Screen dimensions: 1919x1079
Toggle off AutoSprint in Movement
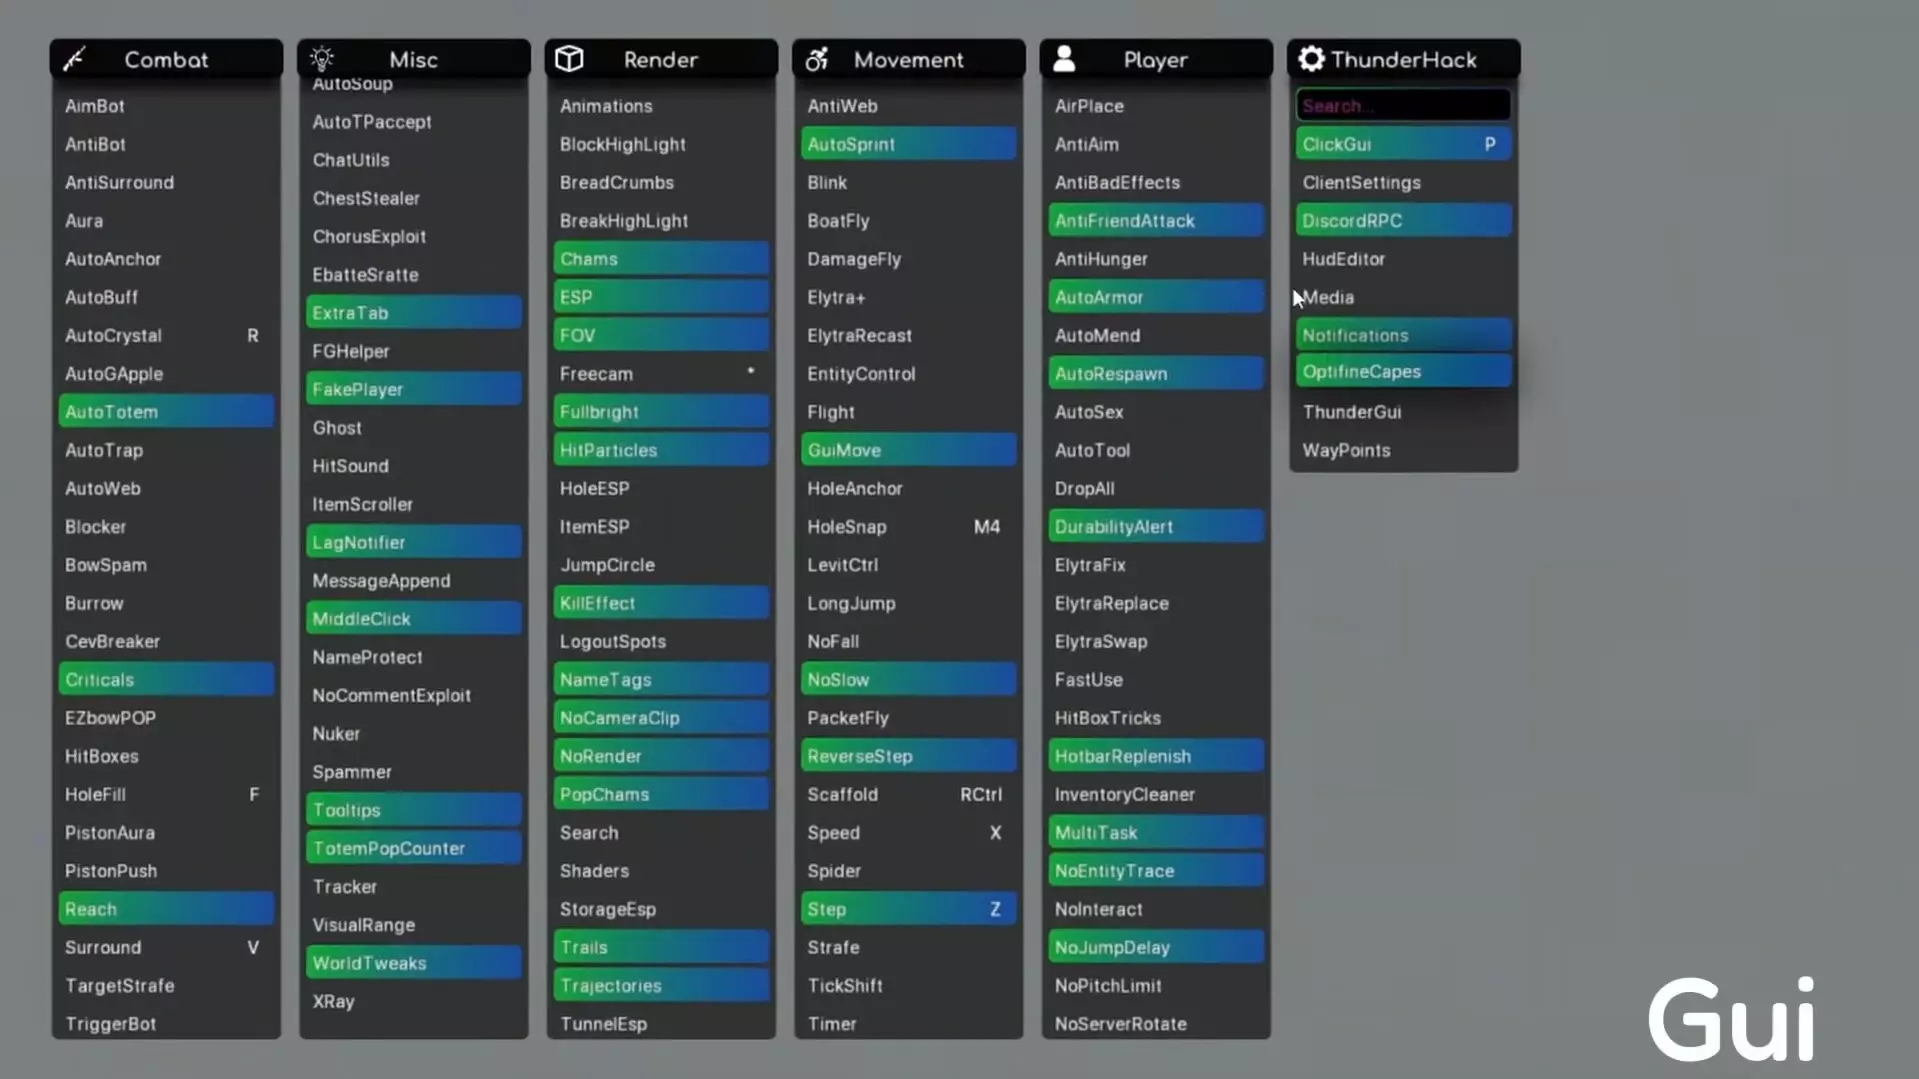909,144
